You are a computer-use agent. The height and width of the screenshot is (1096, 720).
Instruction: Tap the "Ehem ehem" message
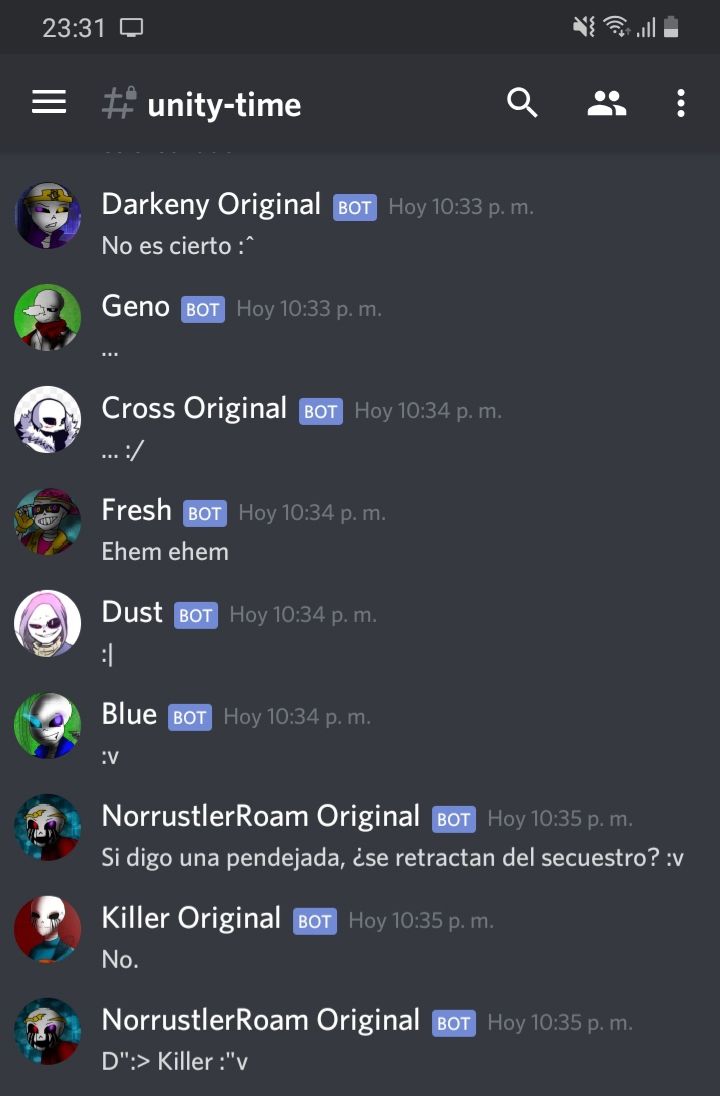[165, 551]
